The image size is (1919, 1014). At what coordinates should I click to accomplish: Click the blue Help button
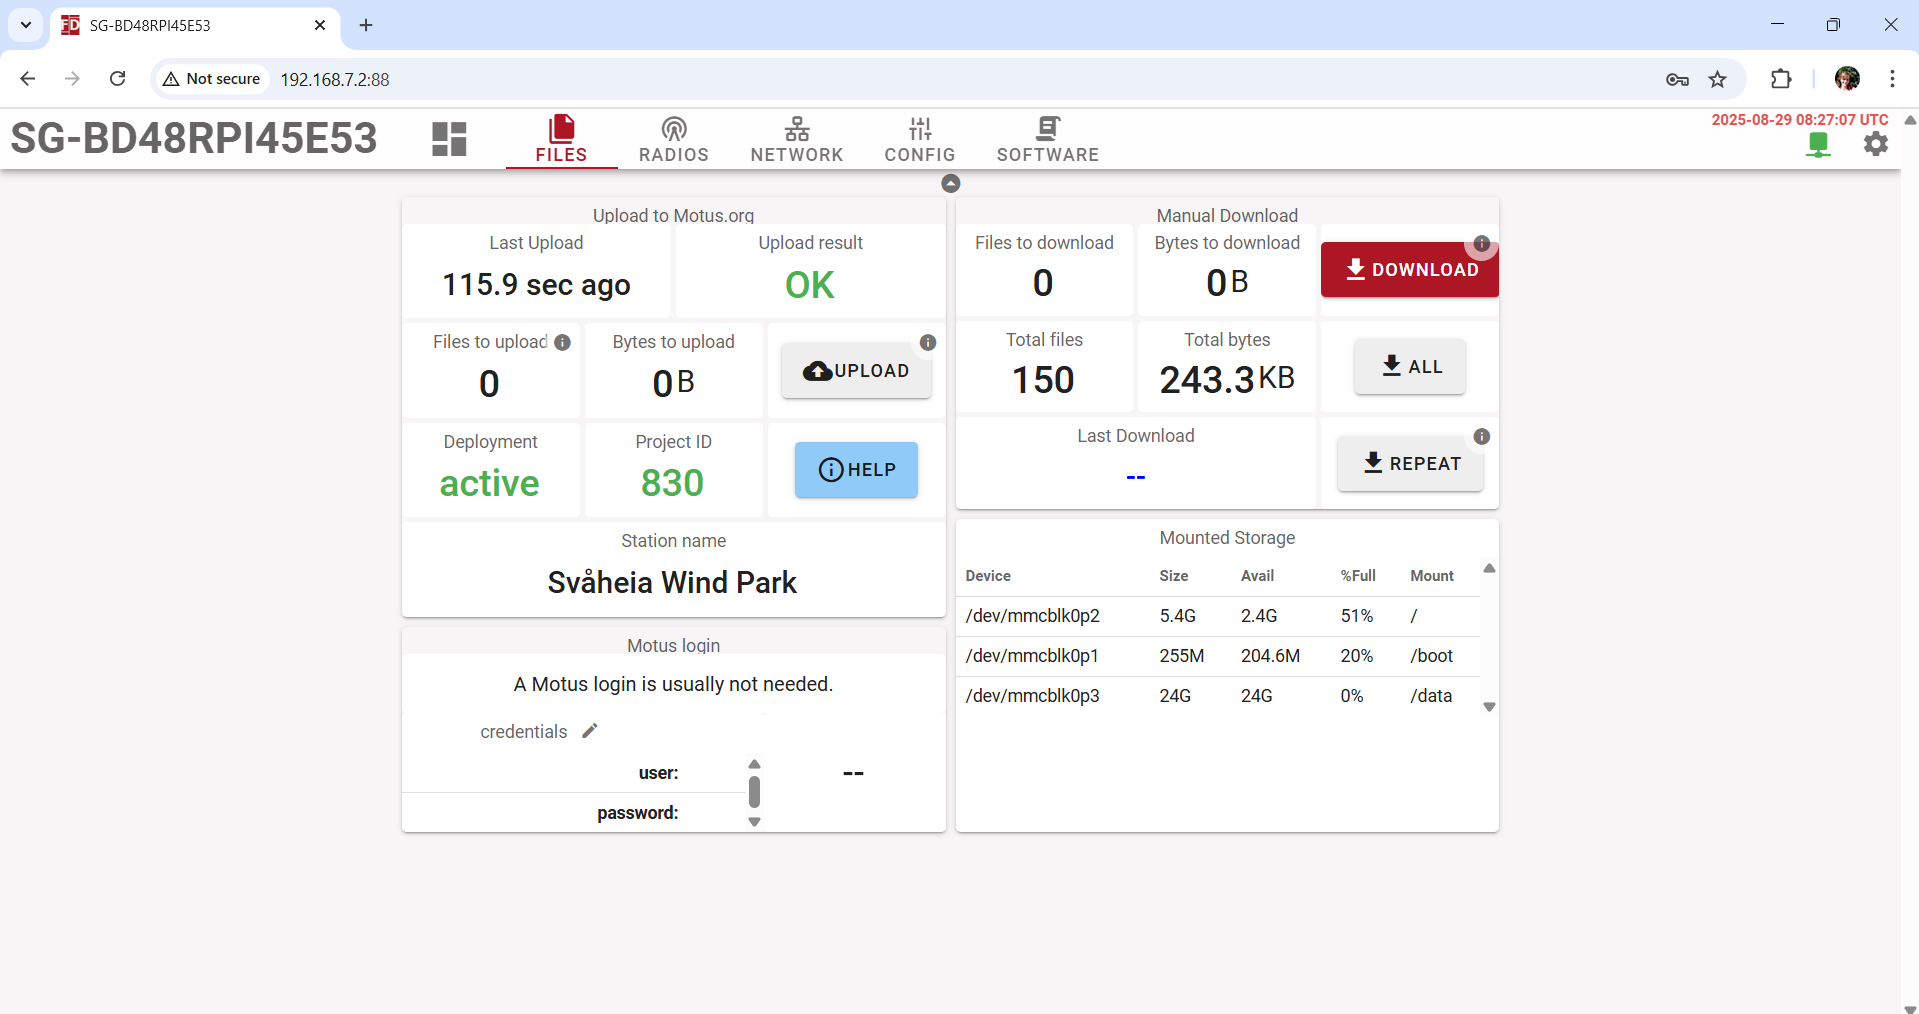pos(856,470)
